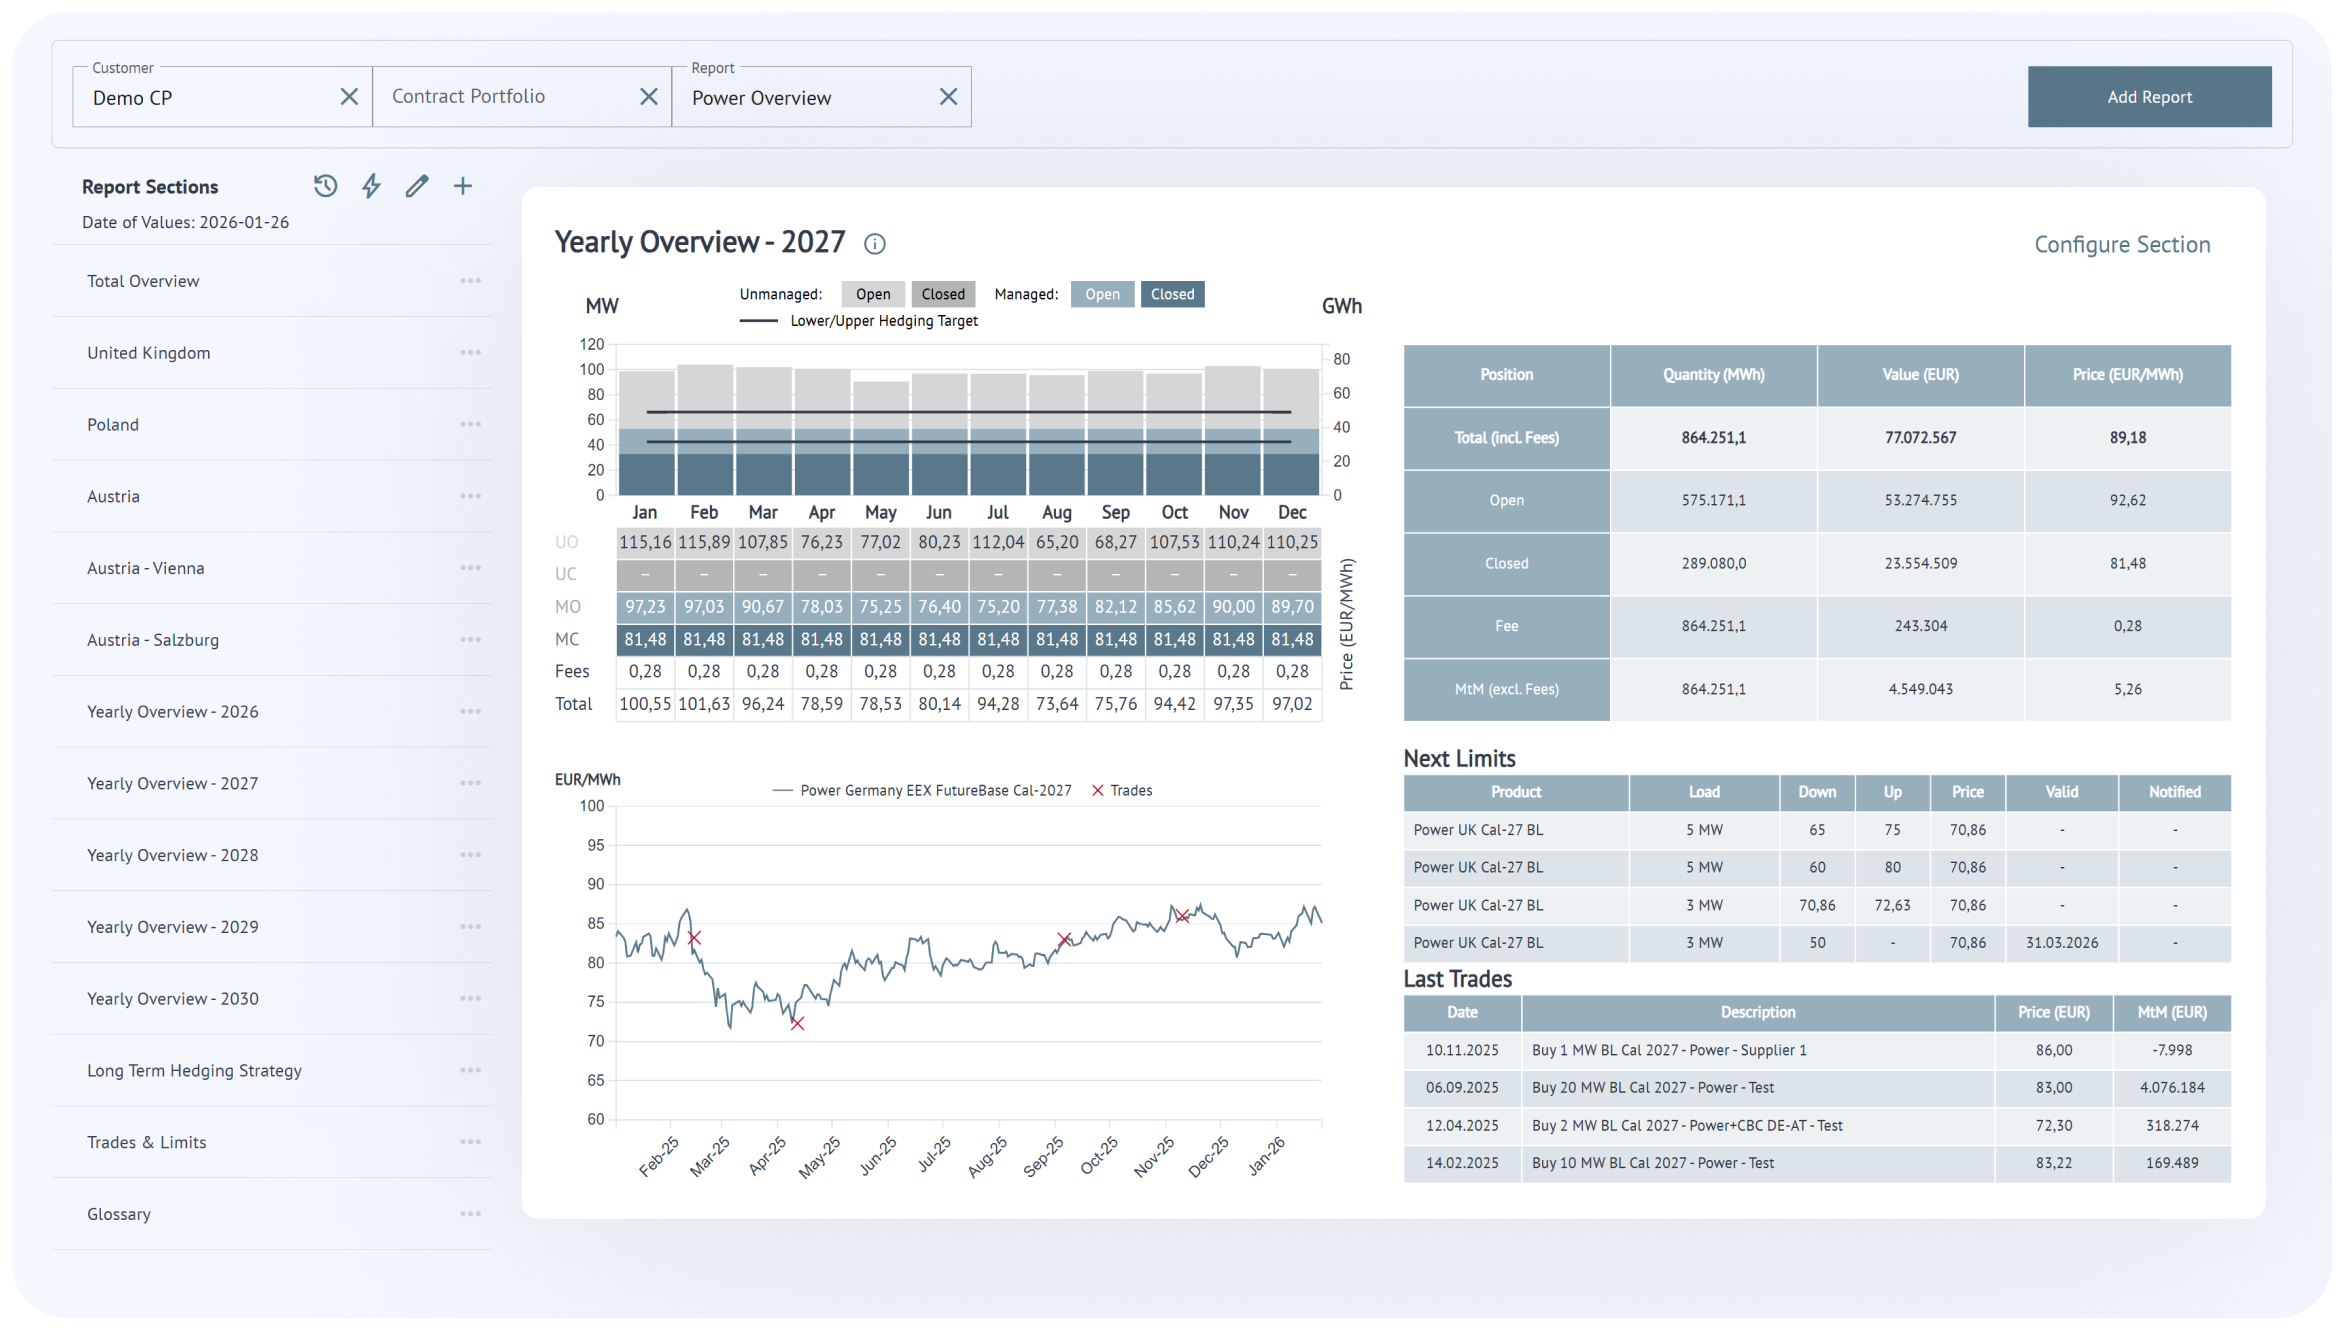Viewport: 2344px width, 1331px height.
Task: Open the ellipsis menu for the Glossary section
Action: [470, 1213]
